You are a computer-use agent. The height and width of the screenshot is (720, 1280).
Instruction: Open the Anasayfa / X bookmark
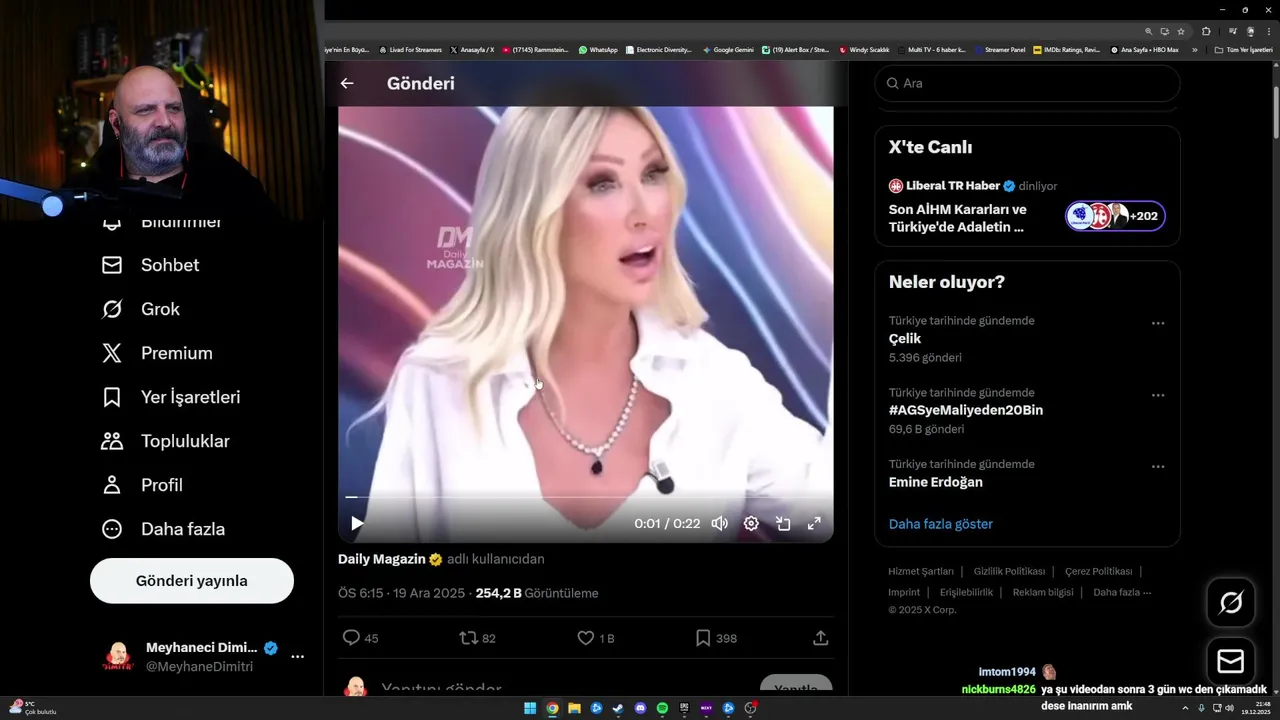click(x=472, y=49)
